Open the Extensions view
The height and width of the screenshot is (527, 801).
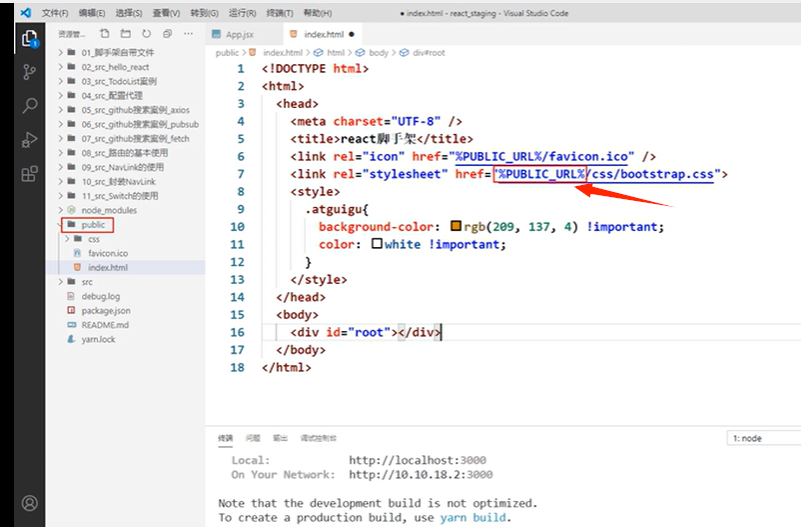point(30,174)
